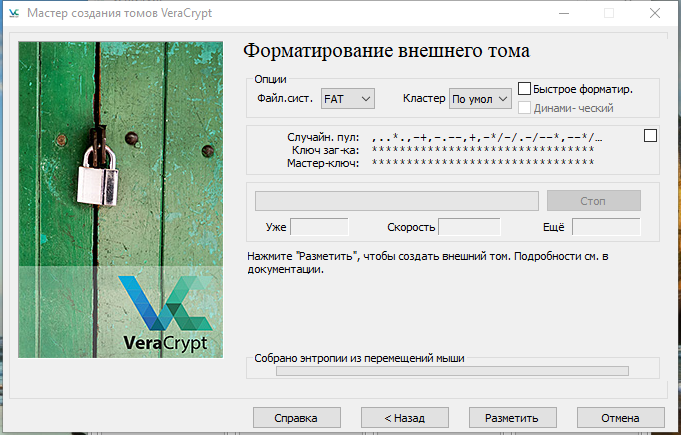Click the Нажмите "Разметить" instruction text
Image resolution: width=681 pixels, height=435 pixels.
pos(428,263)
